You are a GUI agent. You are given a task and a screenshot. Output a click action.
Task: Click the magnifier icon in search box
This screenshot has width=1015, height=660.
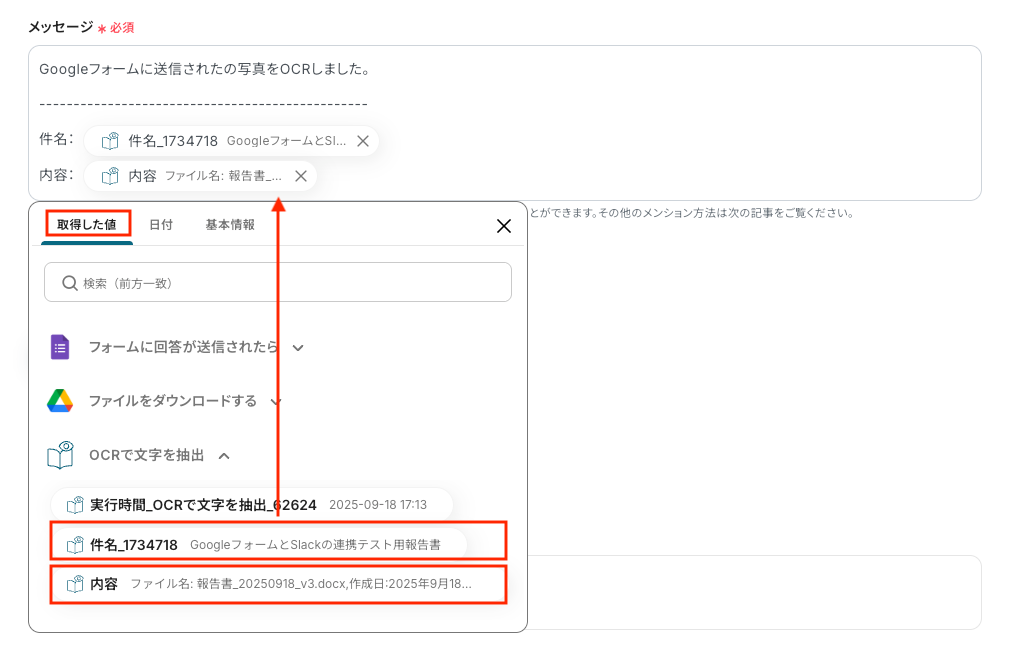click(69, 283)
